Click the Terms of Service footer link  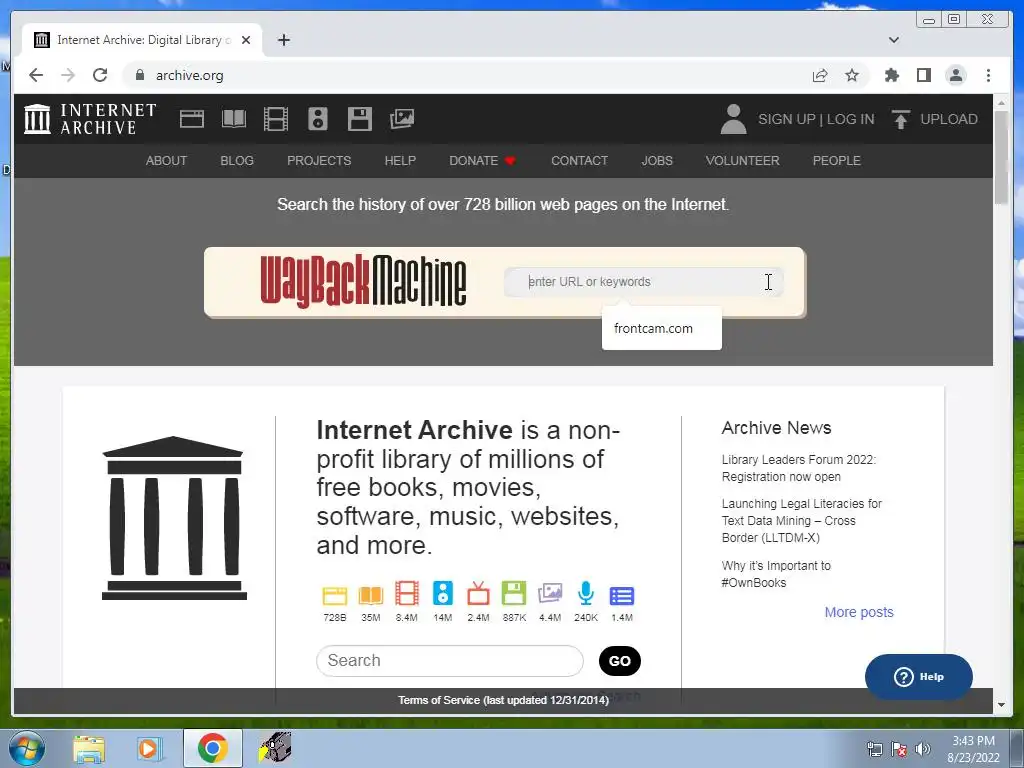coord(504,700)
